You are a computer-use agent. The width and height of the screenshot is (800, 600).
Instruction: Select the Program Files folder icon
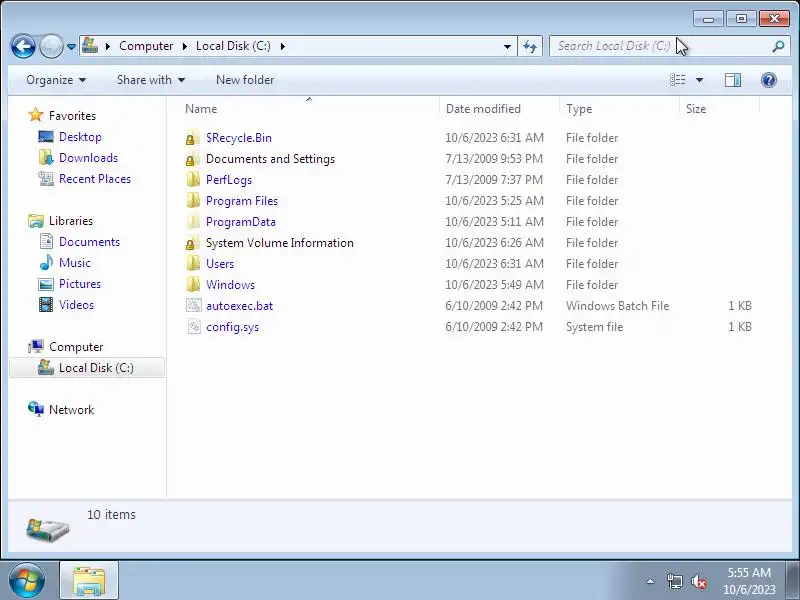coord(193,201)
